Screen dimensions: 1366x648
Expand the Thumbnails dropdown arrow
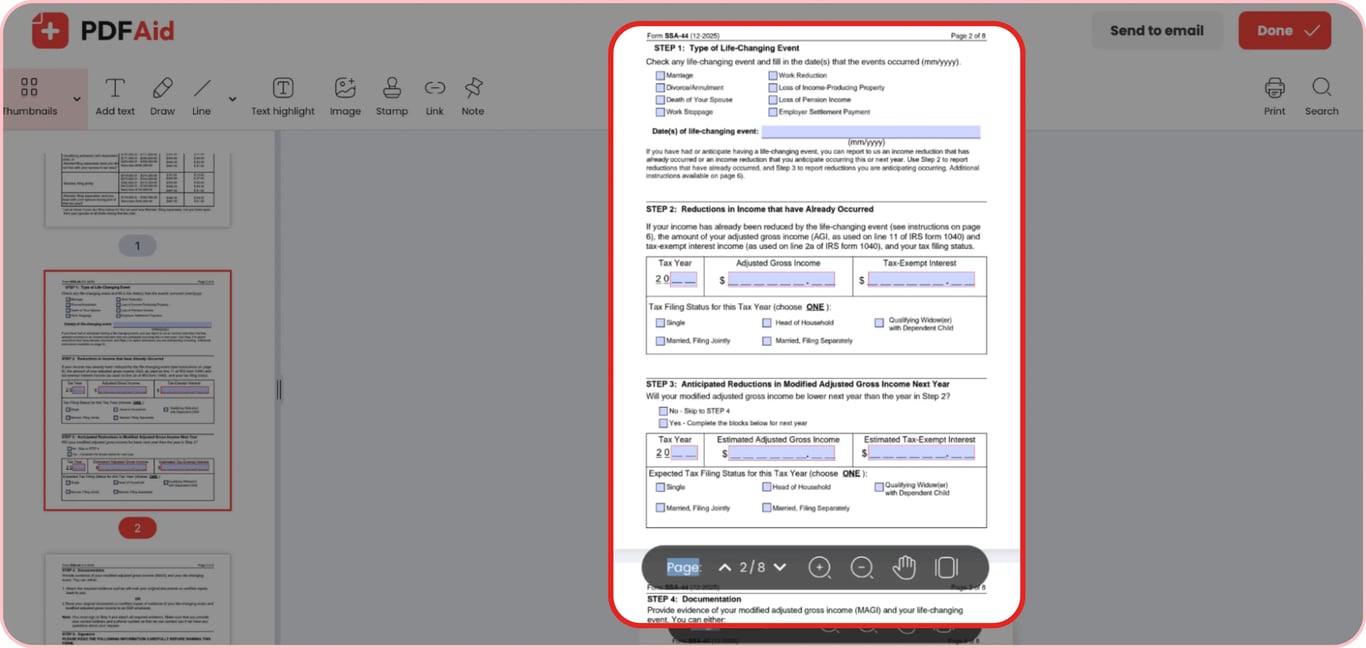coord(77,99)
